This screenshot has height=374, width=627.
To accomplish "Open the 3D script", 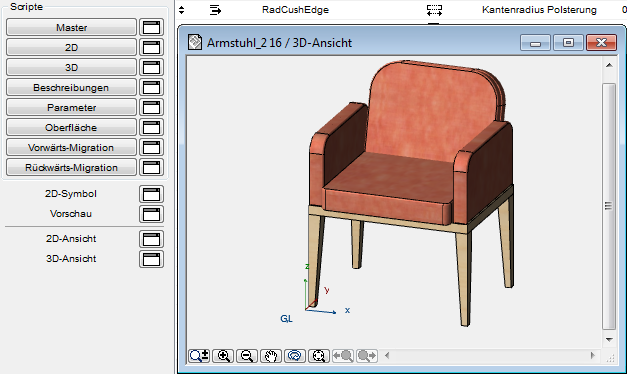I will click(72, 67).
